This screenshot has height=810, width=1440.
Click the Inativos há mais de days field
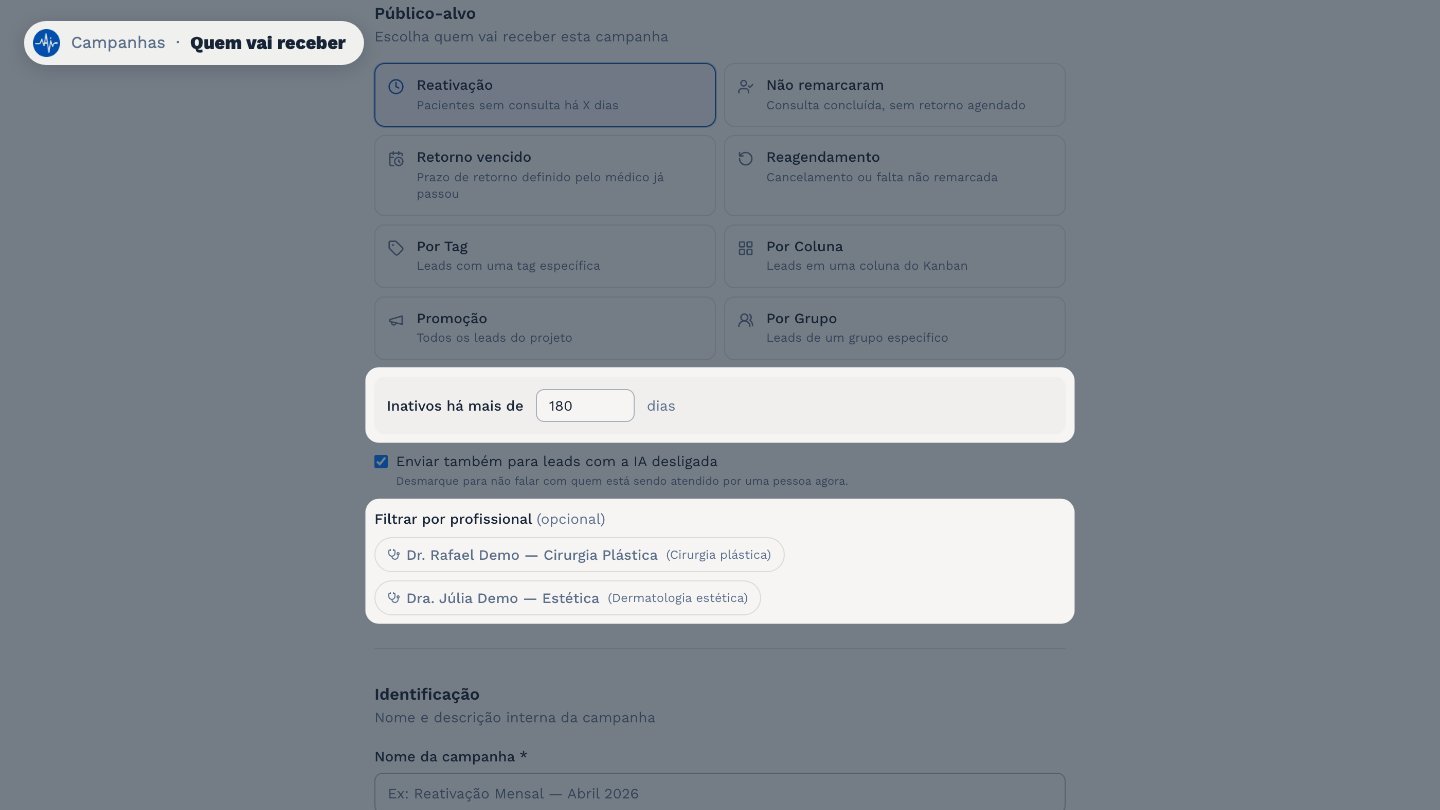tap(585, 406)
